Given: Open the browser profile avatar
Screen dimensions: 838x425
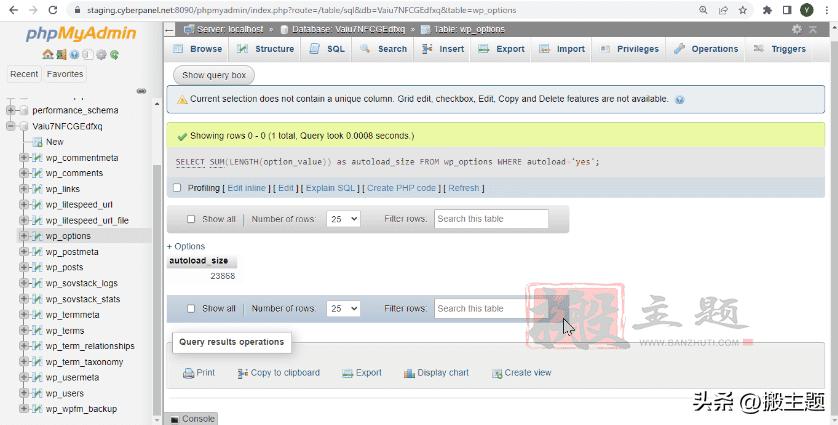Looking at the screenshot, I should 806,10.
